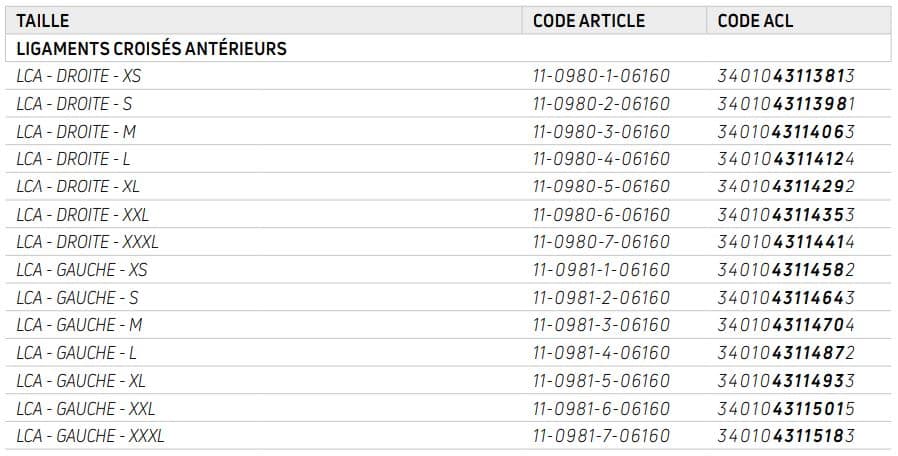Screen dimensions: 898x456
Task: Click ACL code 3401043114414
Action: [786, 242]
